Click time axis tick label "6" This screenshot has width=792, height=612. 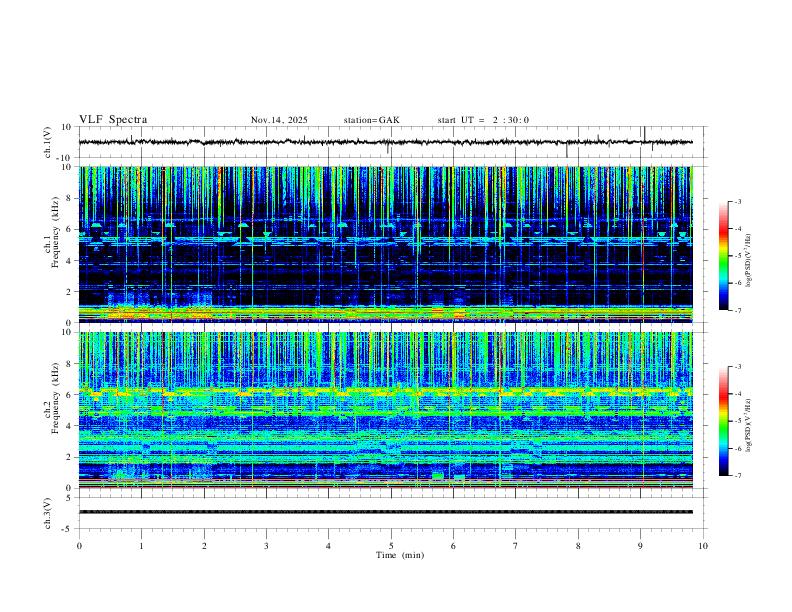click(453, 546)
